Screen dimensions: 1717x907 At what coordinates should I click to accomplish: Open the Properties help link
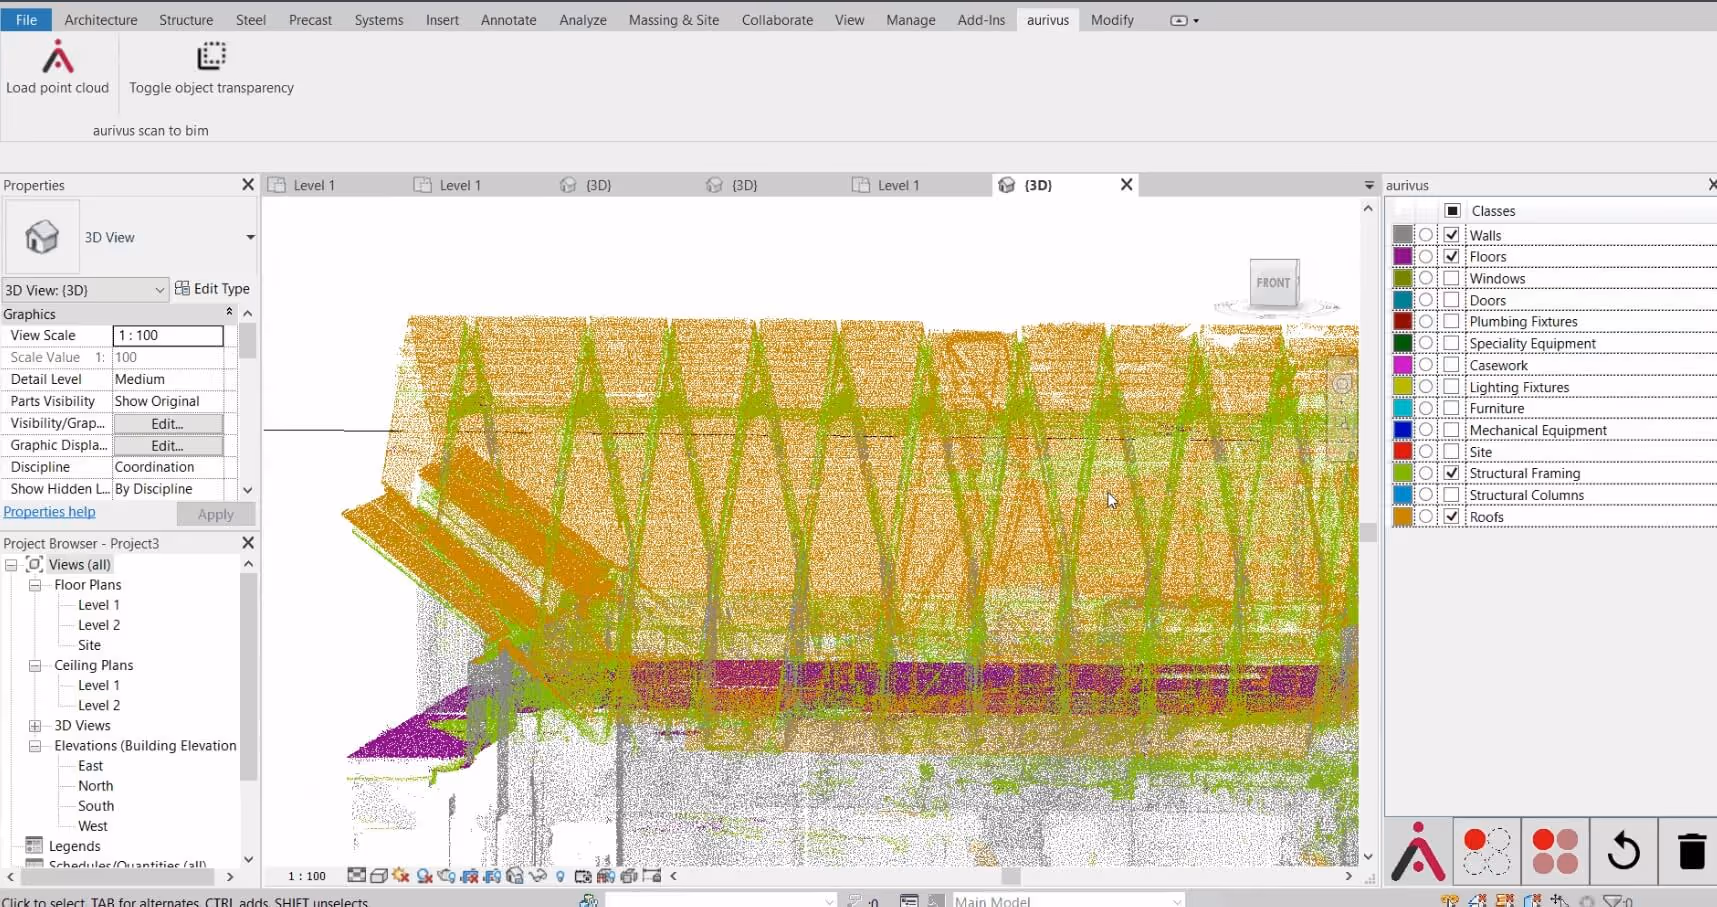pos(49,512)
